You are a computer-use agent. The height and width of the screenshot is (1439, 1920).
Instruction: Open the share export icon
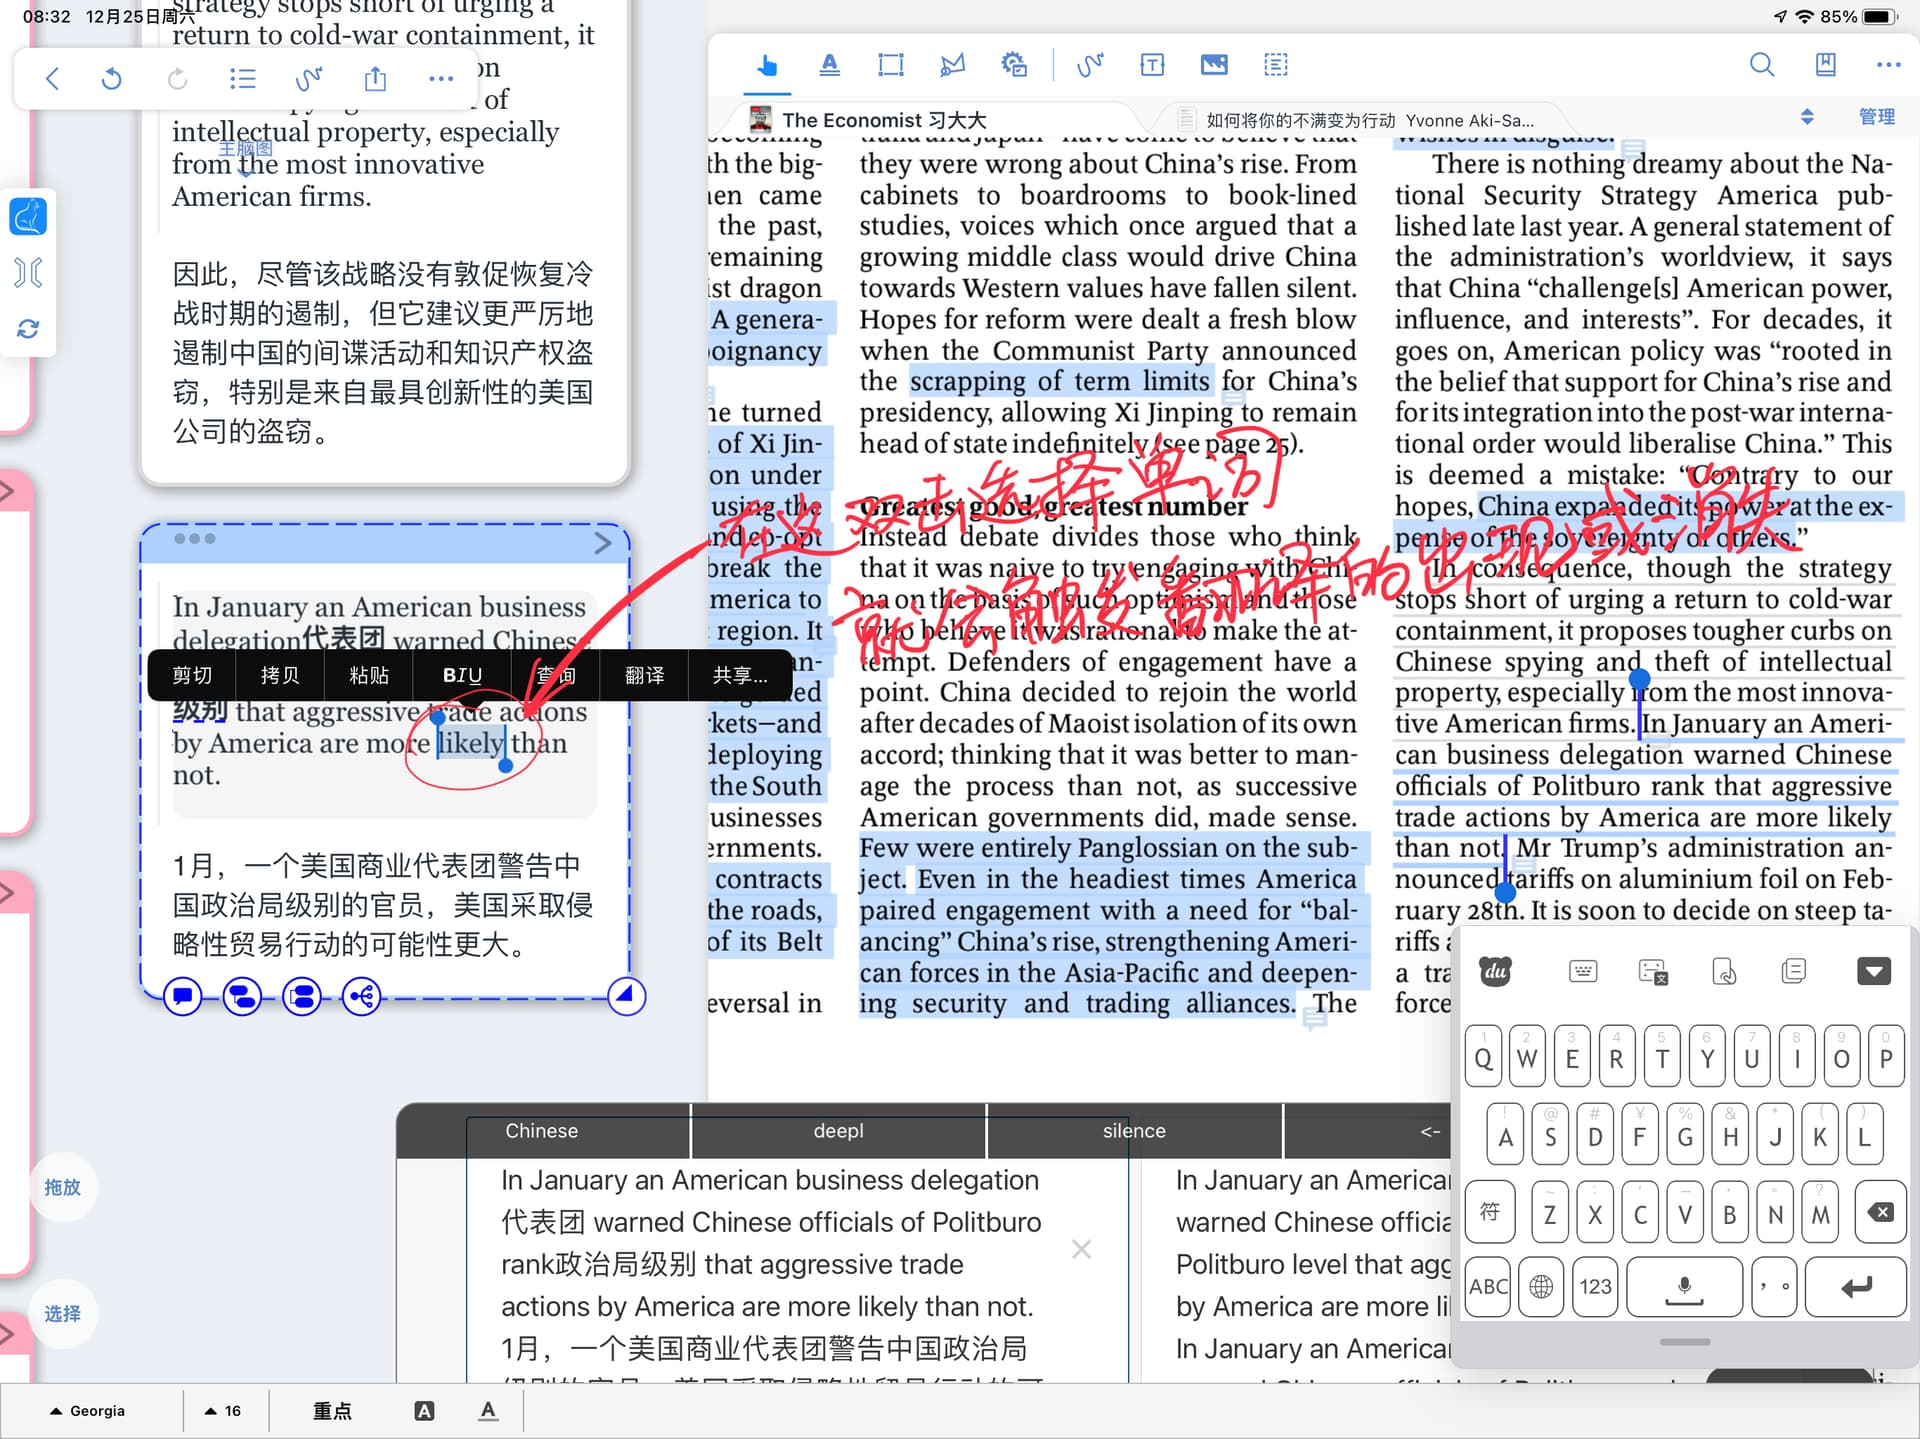coord(375,79)
